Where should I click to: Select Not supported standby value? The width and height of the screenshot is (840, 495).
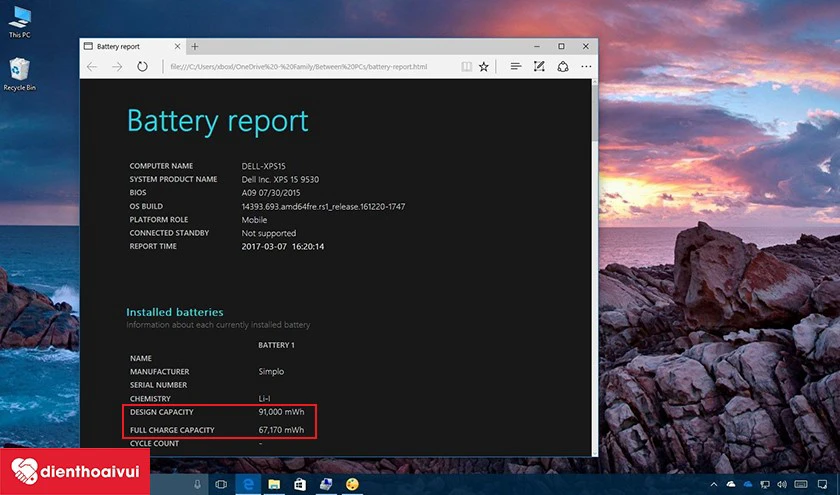[268, 233]
